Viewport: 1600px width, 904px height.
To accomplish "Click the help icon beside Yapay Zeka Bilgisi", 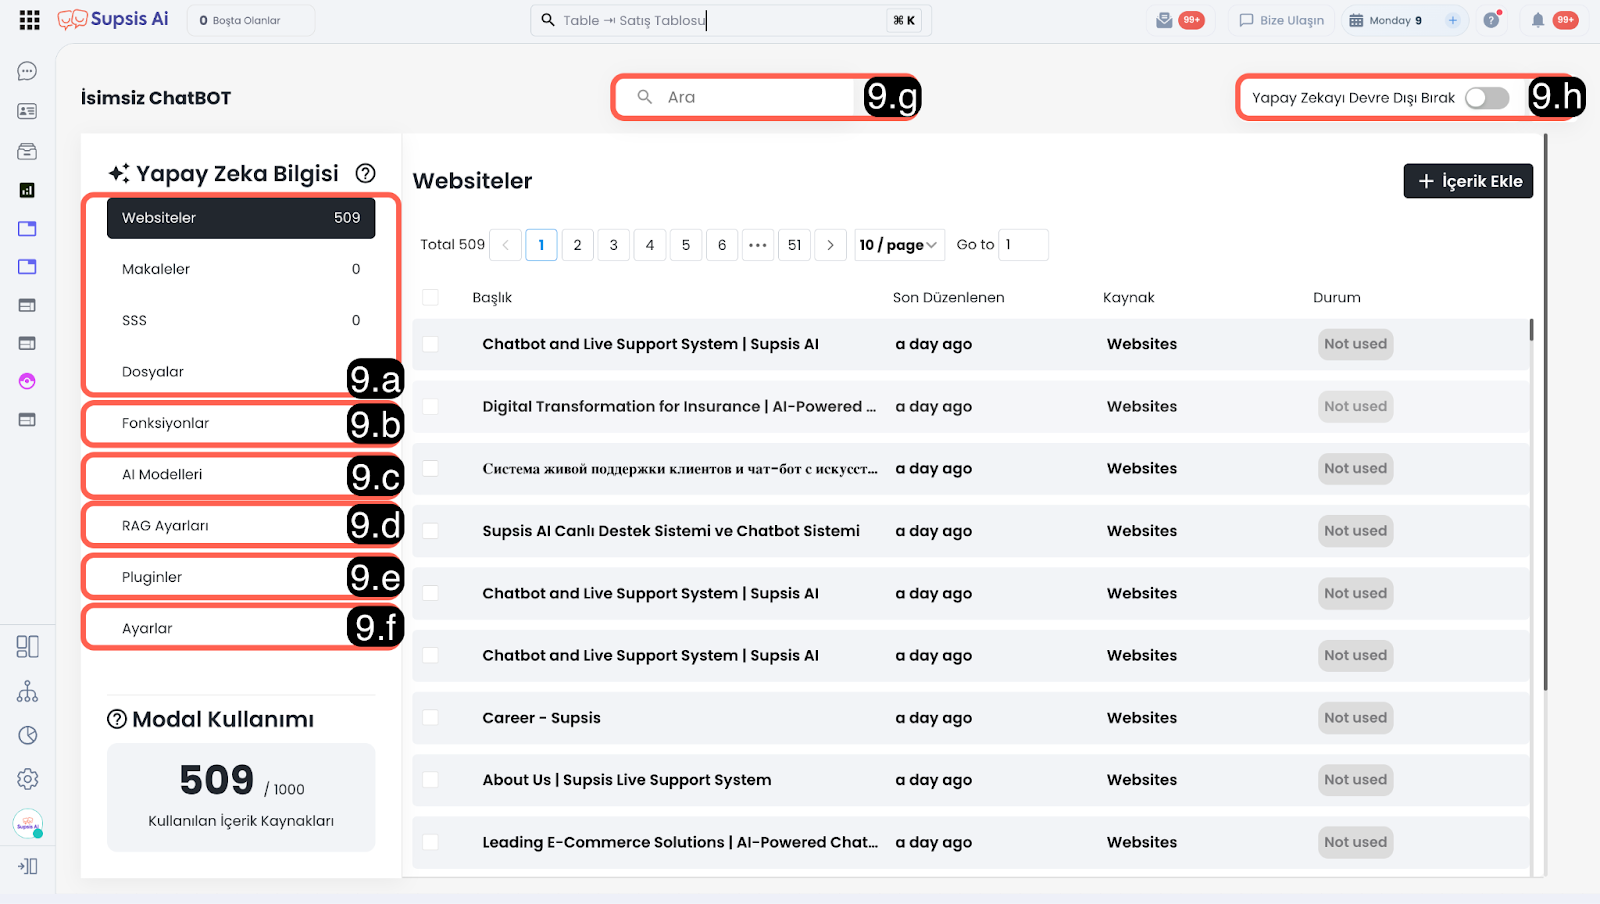I will click(x=366, y=174).
